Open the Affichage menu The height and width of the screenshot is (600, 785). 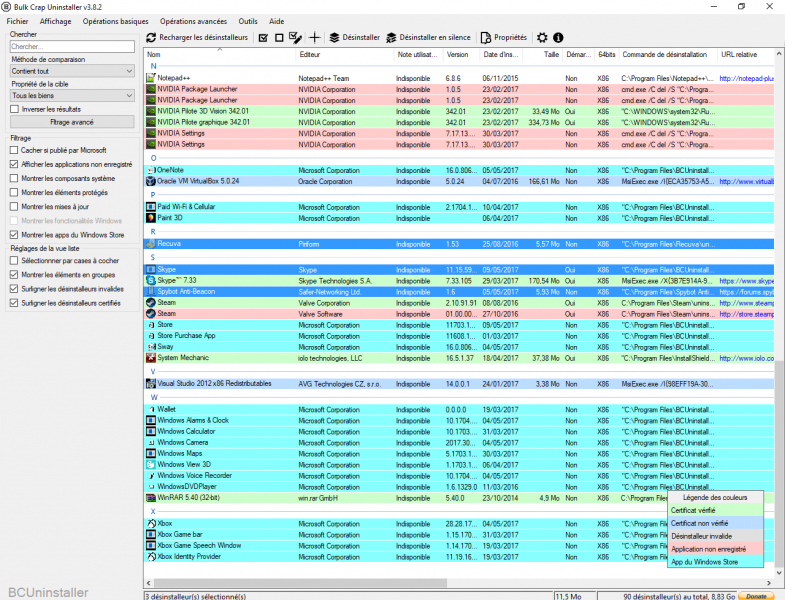pos(56,22)
